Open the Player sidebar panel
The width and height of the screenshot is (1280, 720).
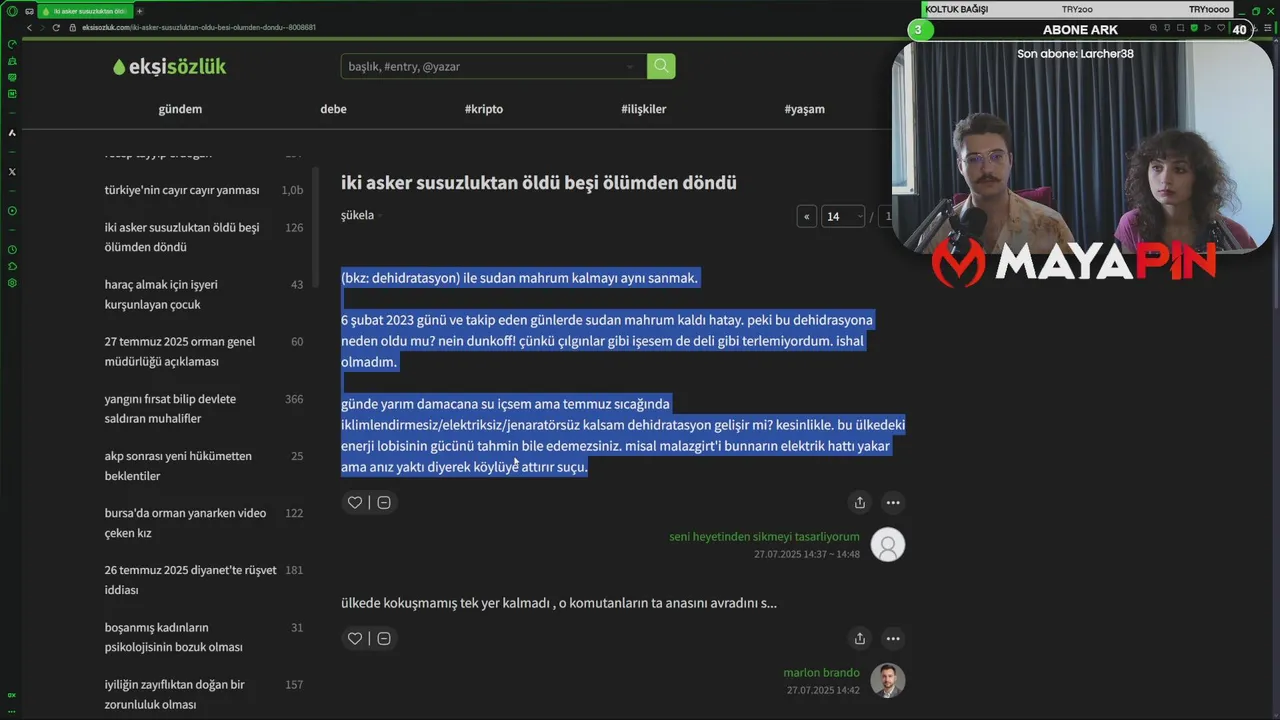pos(12,211)
